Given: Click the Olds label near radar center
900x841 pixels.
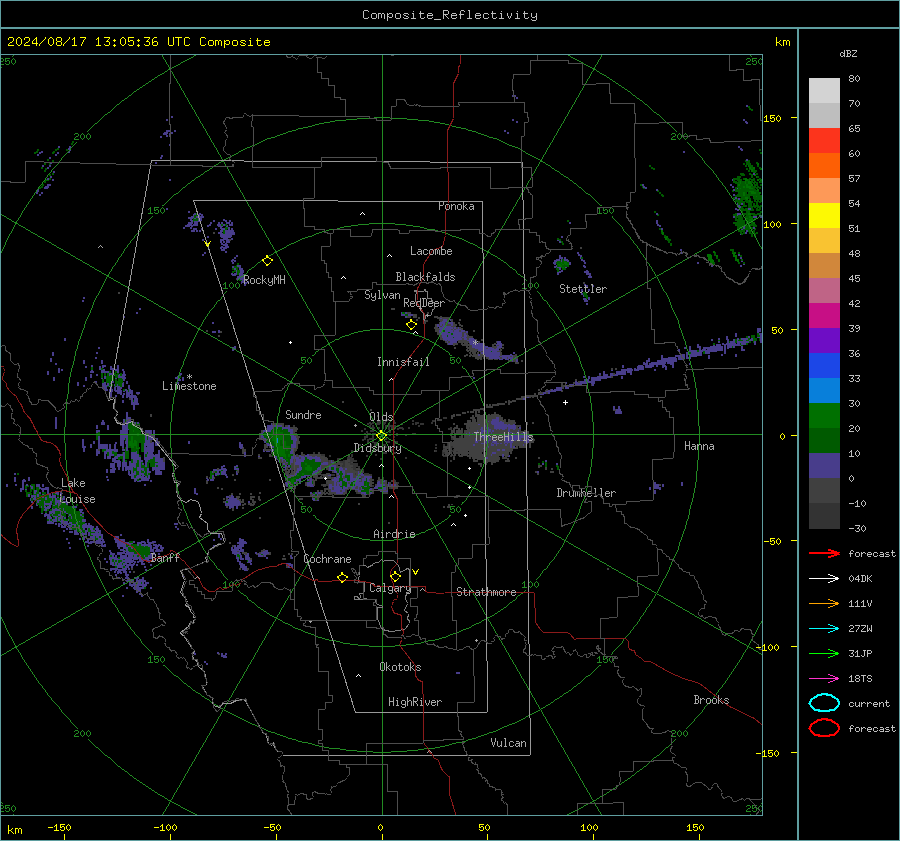Looking at the screenshot, I should point(381,417).
